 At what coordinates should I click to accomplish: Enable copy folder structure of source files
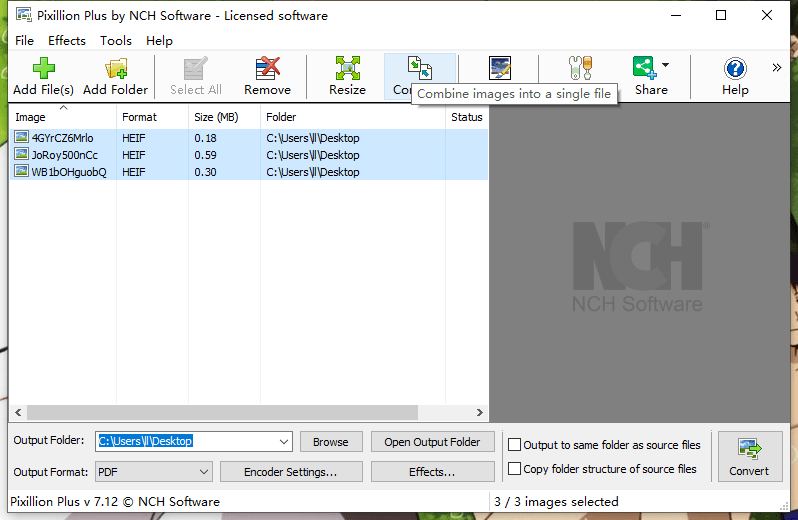pyautogui.click(x=515, y=469)
